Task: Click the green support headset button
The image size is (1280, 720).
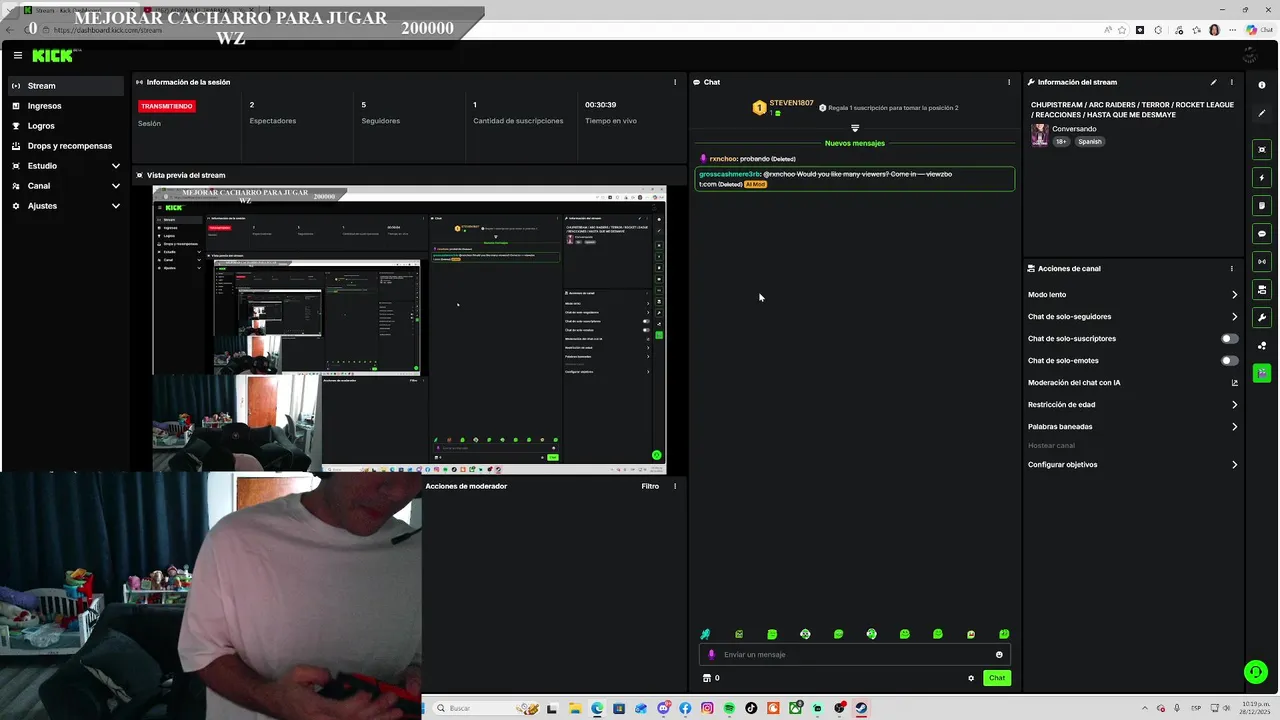Action: pos(1254,672)
